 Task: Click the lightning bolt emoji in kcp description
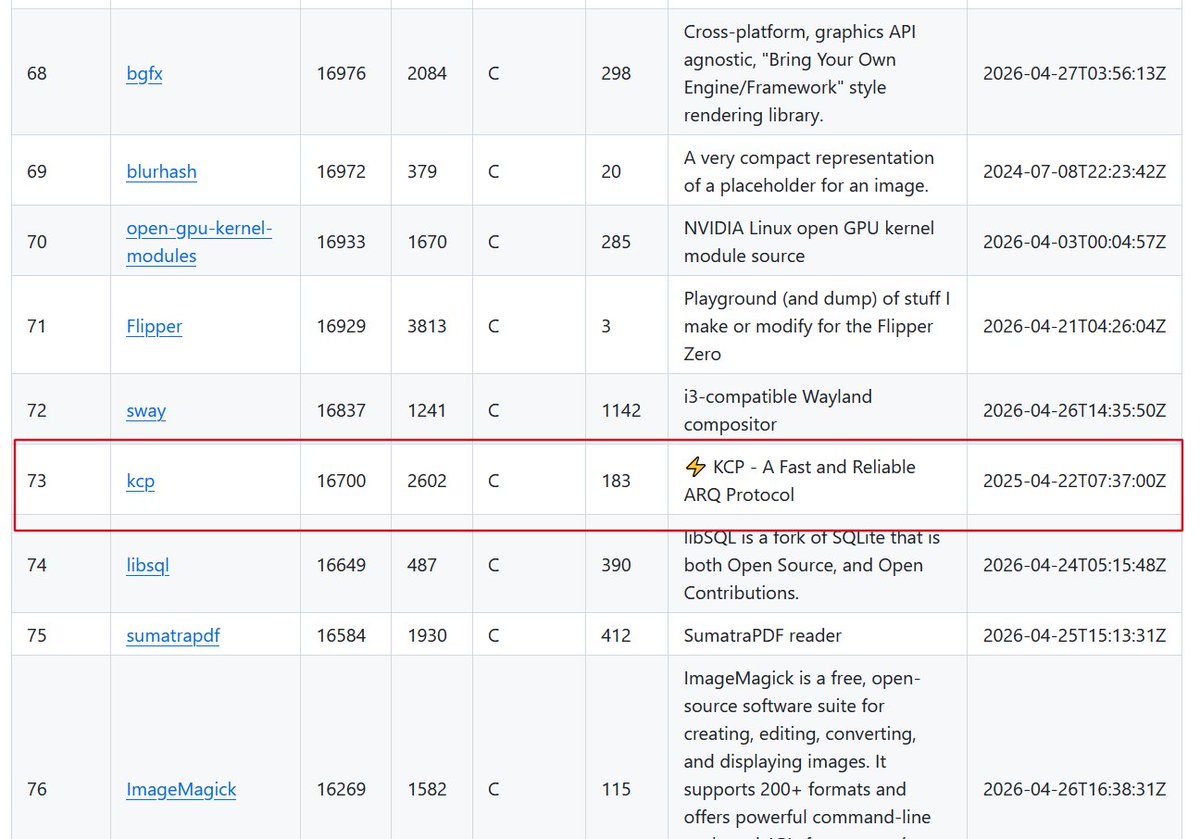pyautogui.click(x=695, y=467)
